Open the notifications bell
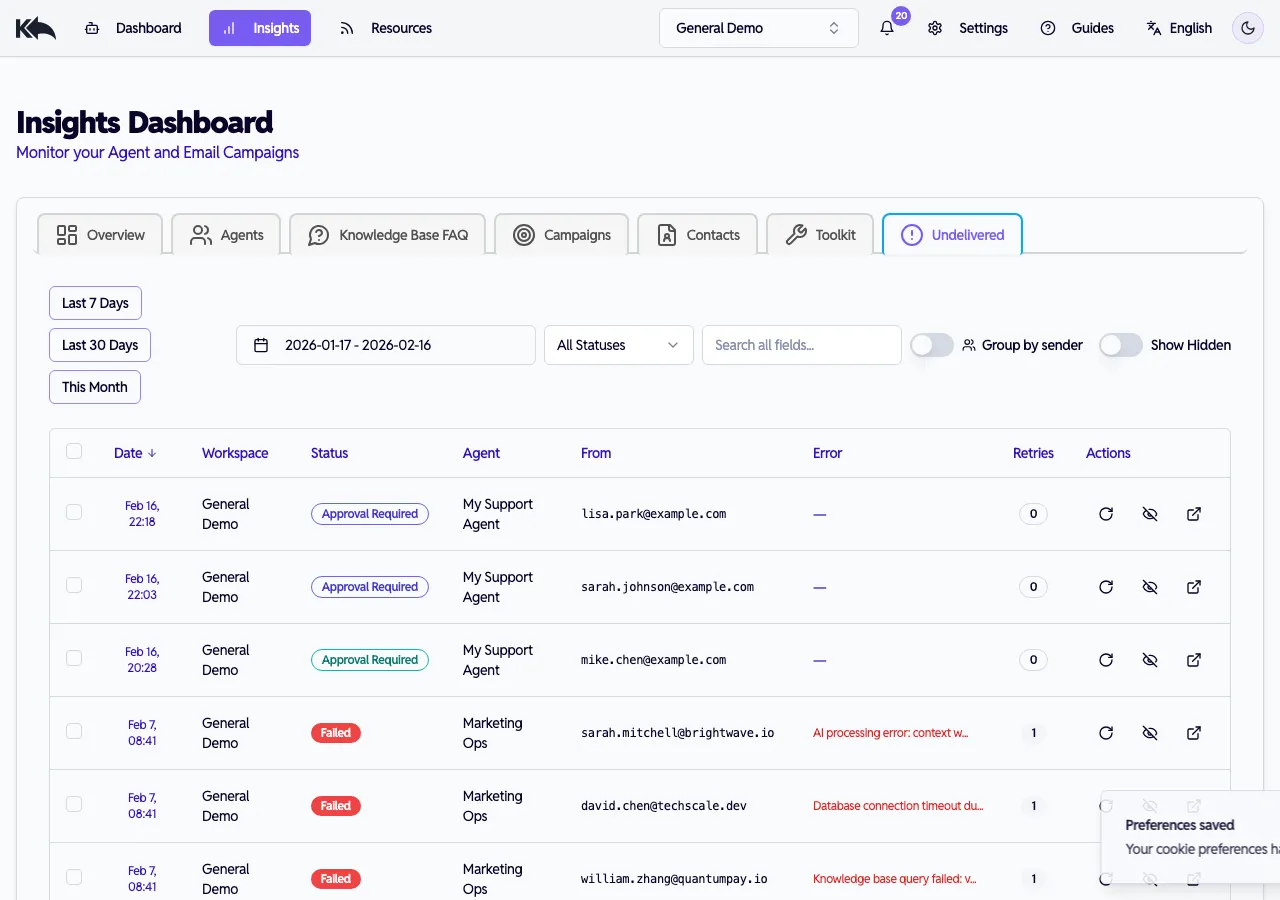The width and height of the screenshot is (1280, 900). (x=886, y=28)
